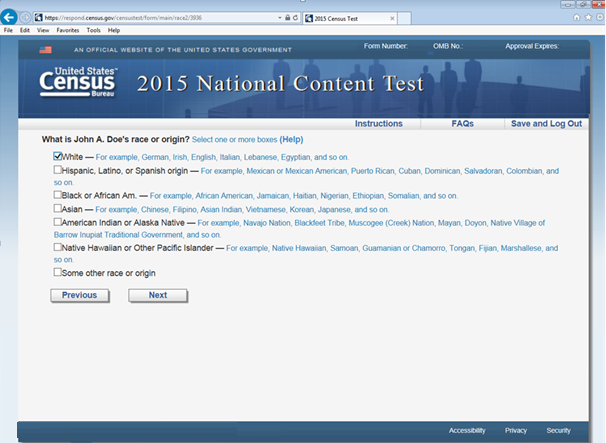Select the 2015 Census Test tab
This screenshot has width=606, height=443.
click(x=349, y=18)
